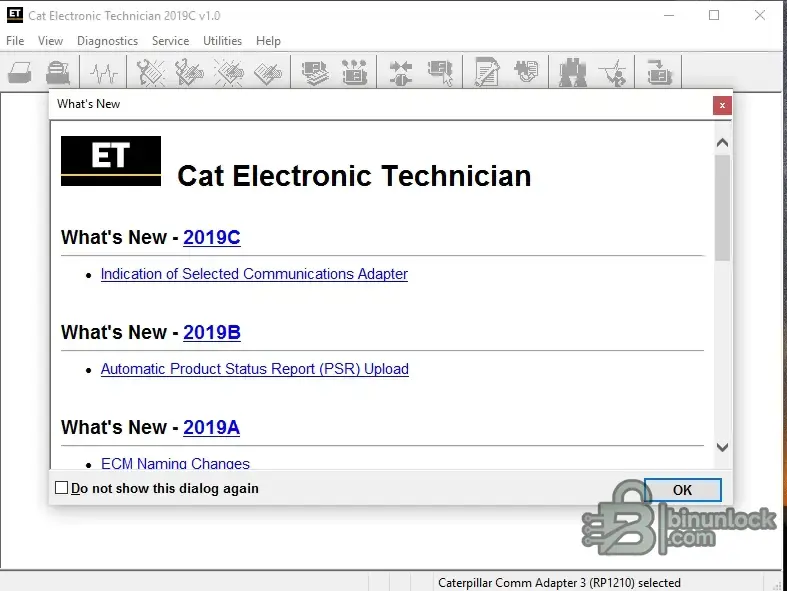This screenshot has width=787, height=591.
Task: Click the binoculars toolbar icon
Action: coord(573,72)
